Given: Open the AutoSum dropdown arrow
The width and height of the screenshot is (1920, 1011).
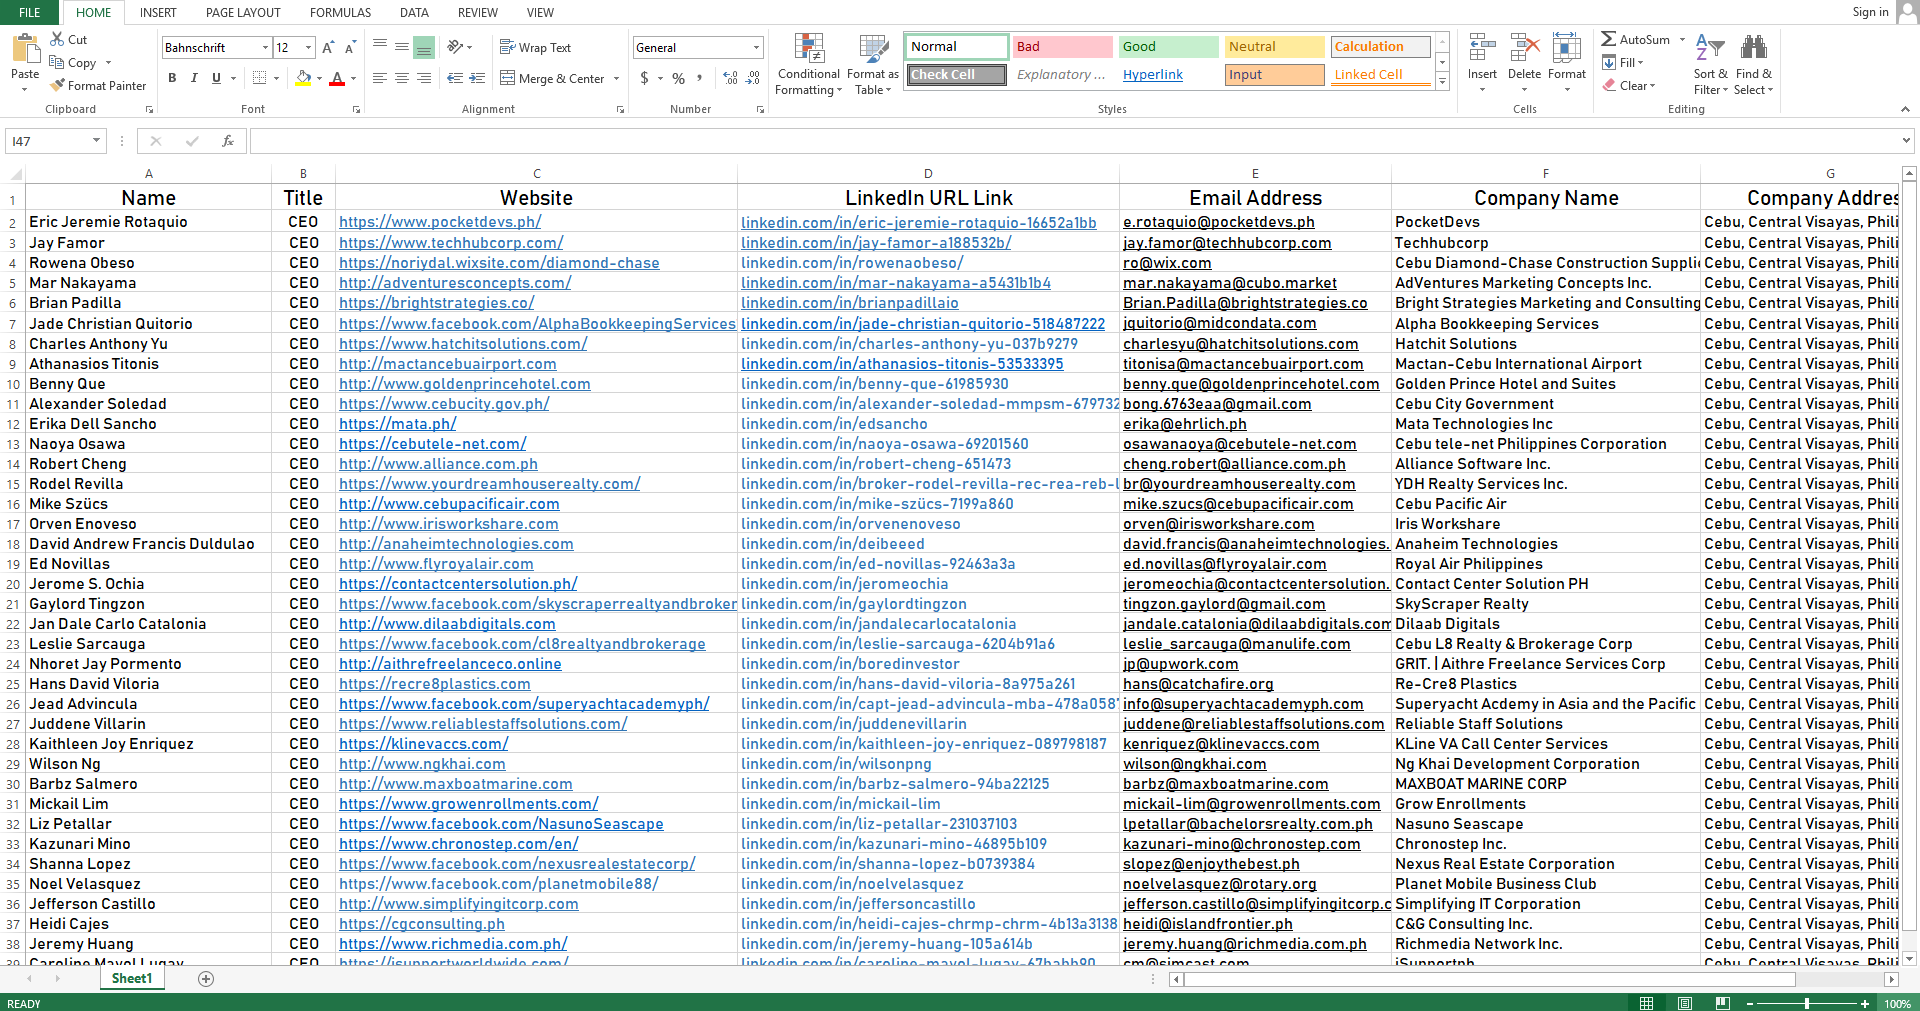Looking at the screenshot, I should (x=1682, y=40).
